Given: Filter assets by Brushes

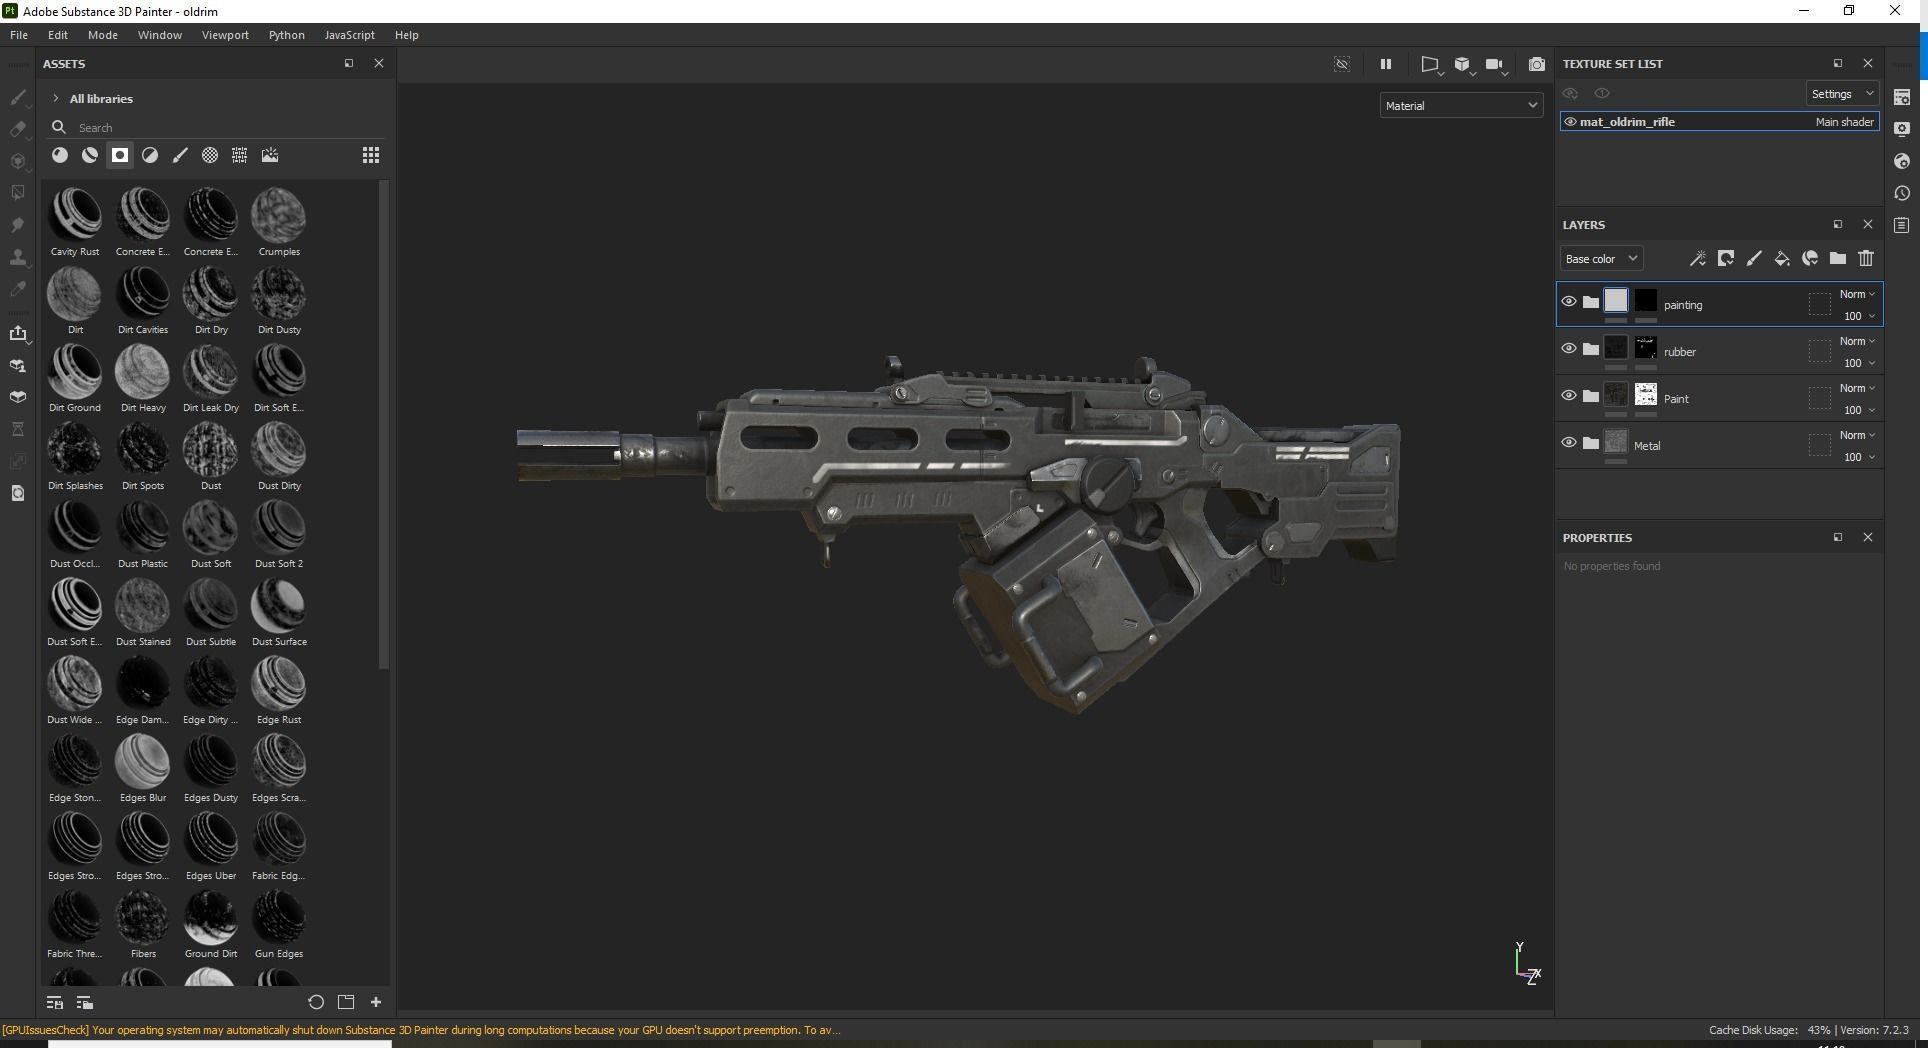Looking at the screenshot, I should (x=180, y=155).
